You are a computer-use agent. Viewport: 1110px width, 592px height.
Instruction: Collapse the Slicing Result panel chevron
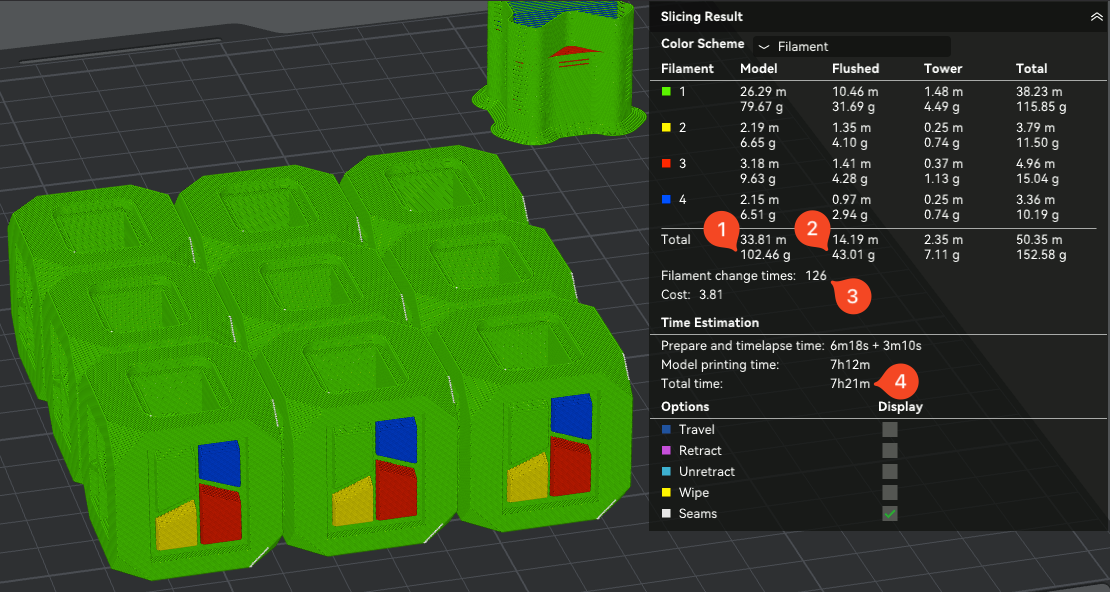1096,17
